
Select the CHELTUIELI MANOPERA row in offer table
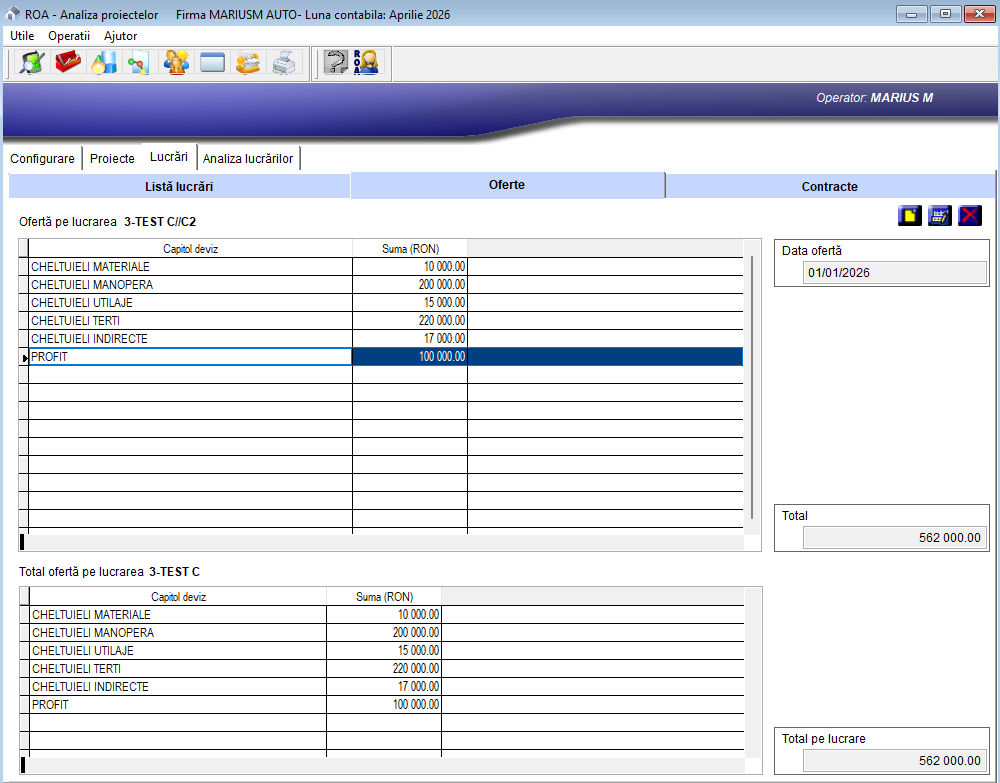coord(190,285)
